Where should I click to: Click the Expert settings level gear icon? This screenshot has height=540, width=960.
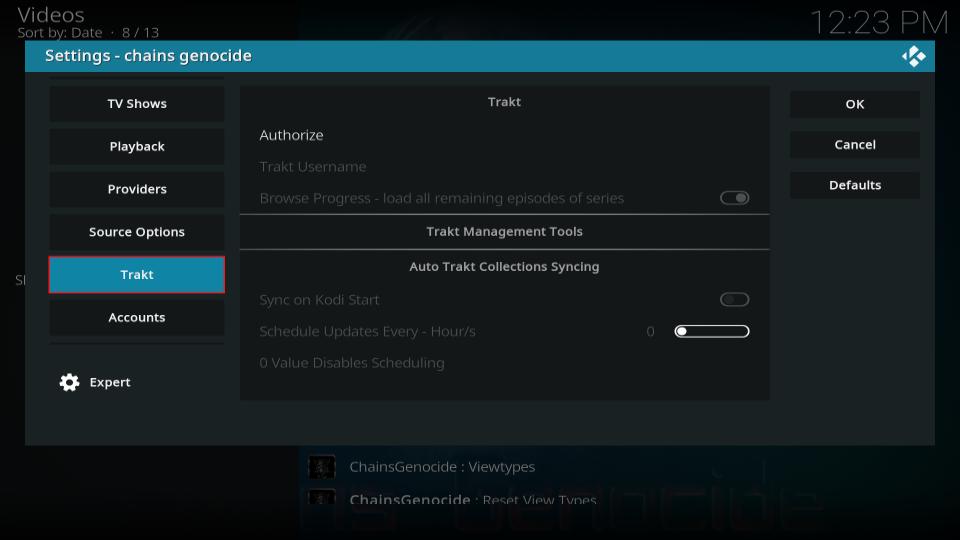[69, 382]
